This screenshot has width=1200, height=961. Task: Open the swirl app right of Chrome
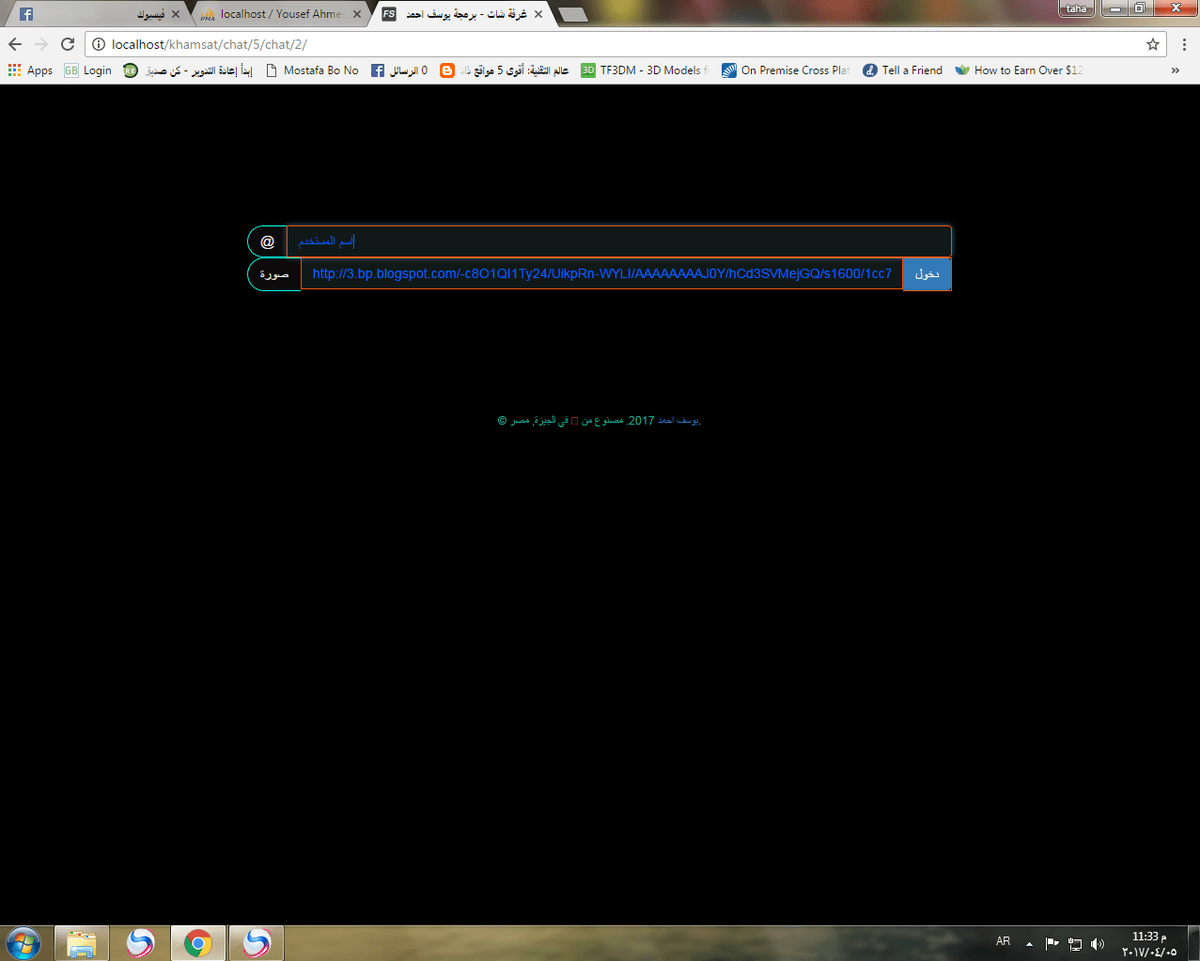click(x=257, y=943)
